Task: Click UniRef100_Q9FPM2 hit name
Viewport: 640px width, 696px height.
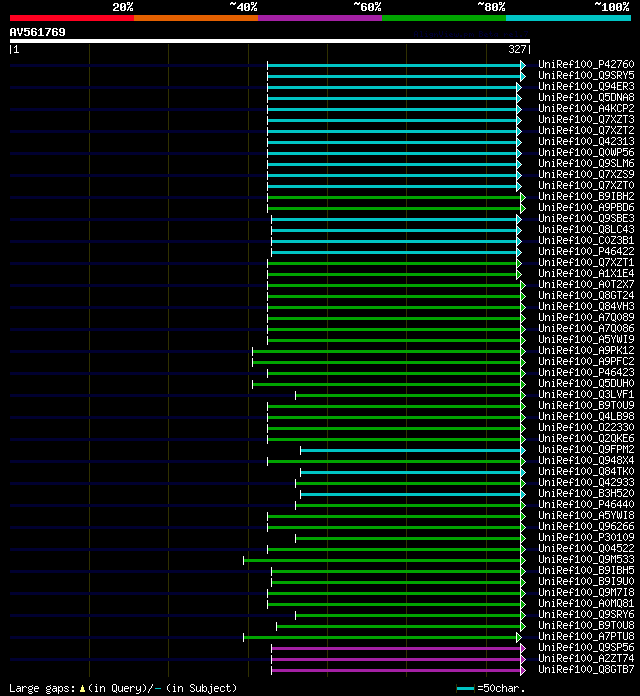Action: click(586, 450)
